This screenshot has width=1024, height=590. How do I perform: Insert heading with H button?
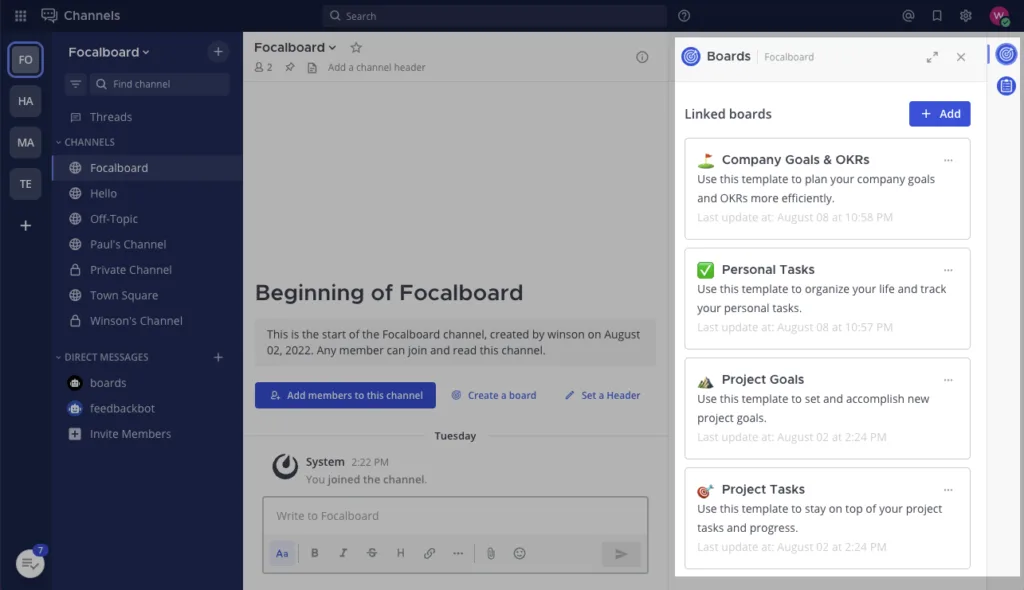(x=400, y=553)
